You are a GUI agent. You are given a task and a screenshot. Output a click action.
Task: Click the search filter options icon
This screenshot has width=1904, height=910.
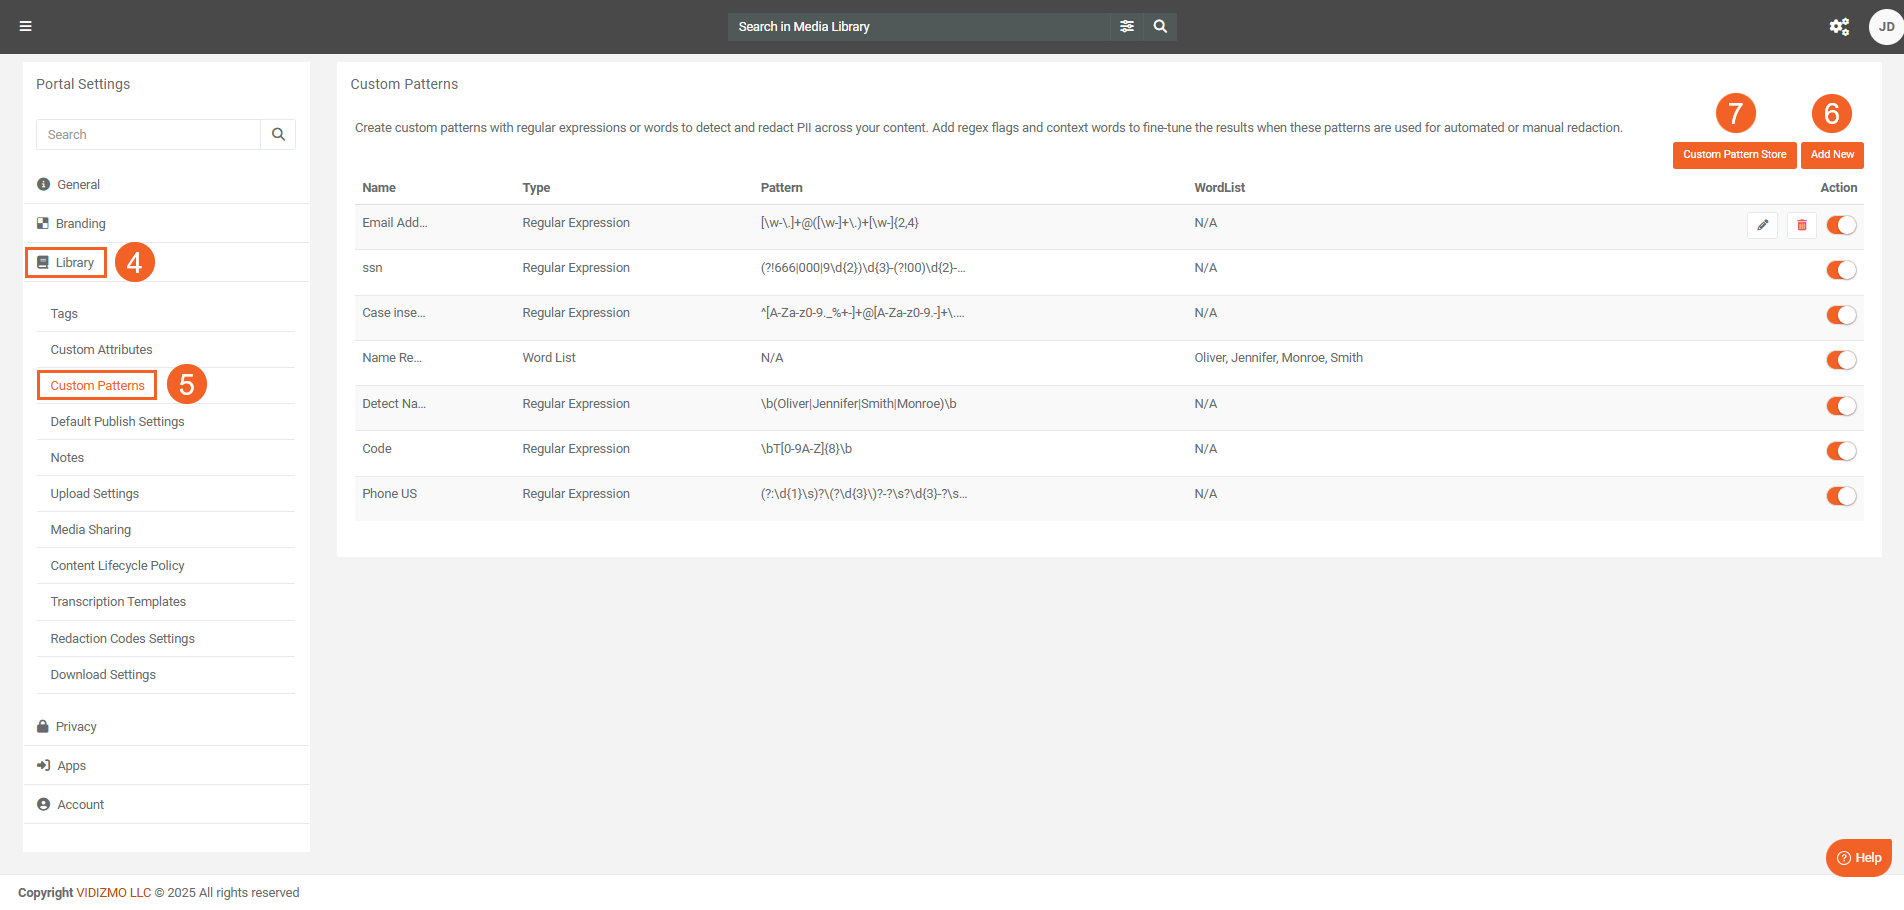[1127, 26]
